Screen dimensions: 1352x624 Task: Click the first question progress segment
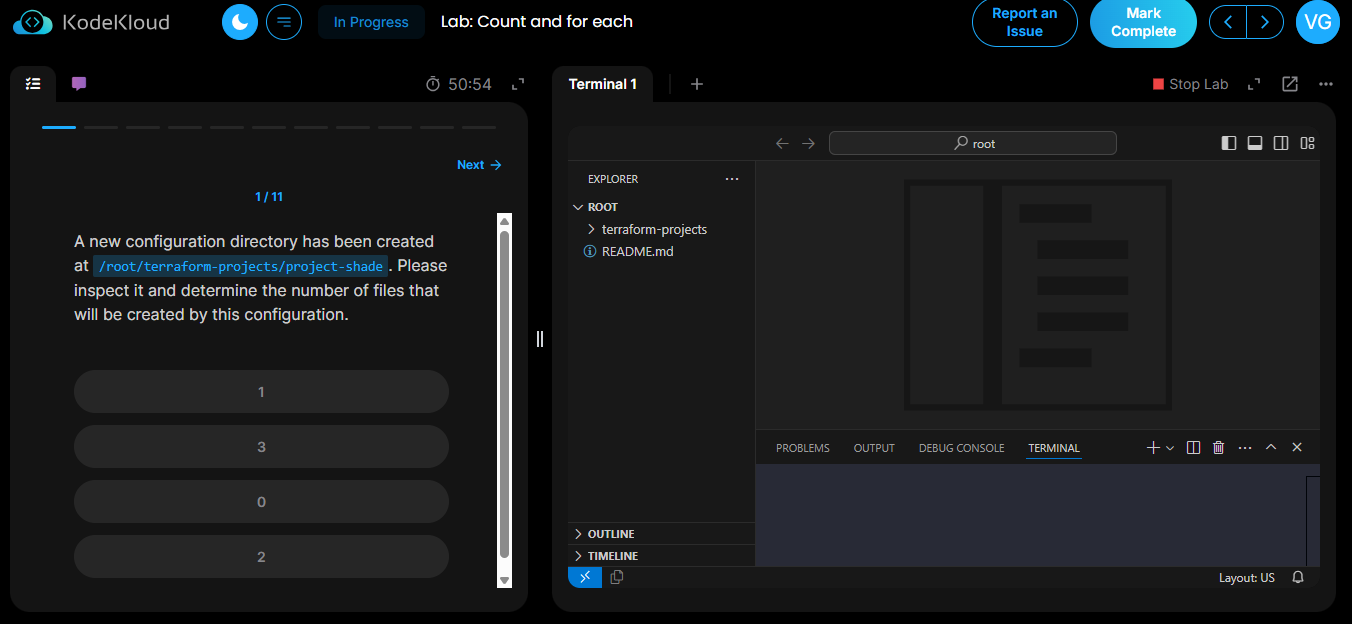click(x=59, y=127)
